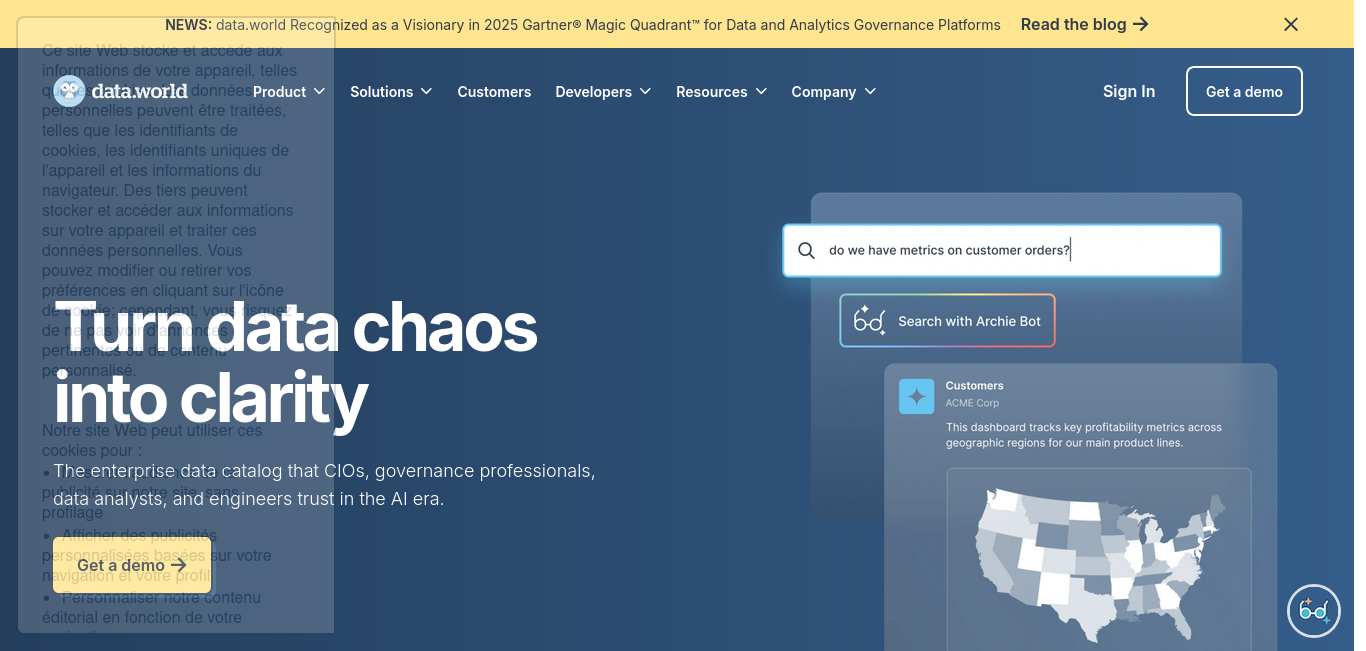Click the enterprise data catalog tagline
The height and width of the screenshot is (651, 1366).
[x=324, y=484]
